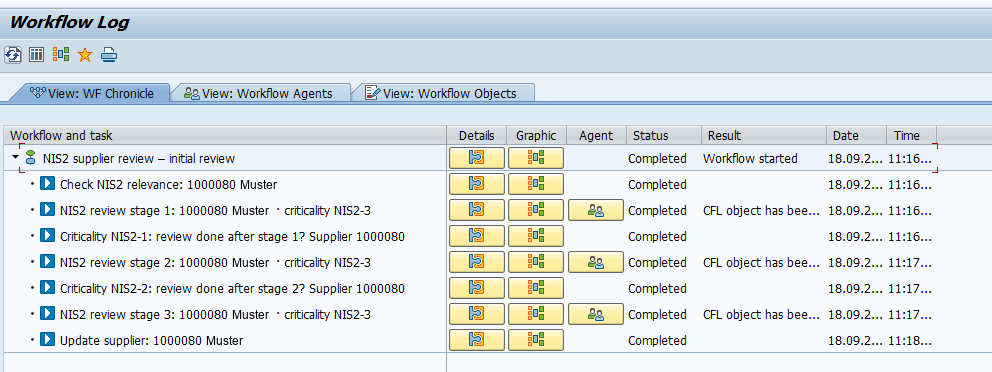Switch to View: WF Chronicle tab
Viewport: 992px width, 372px height.
[92, 94]
